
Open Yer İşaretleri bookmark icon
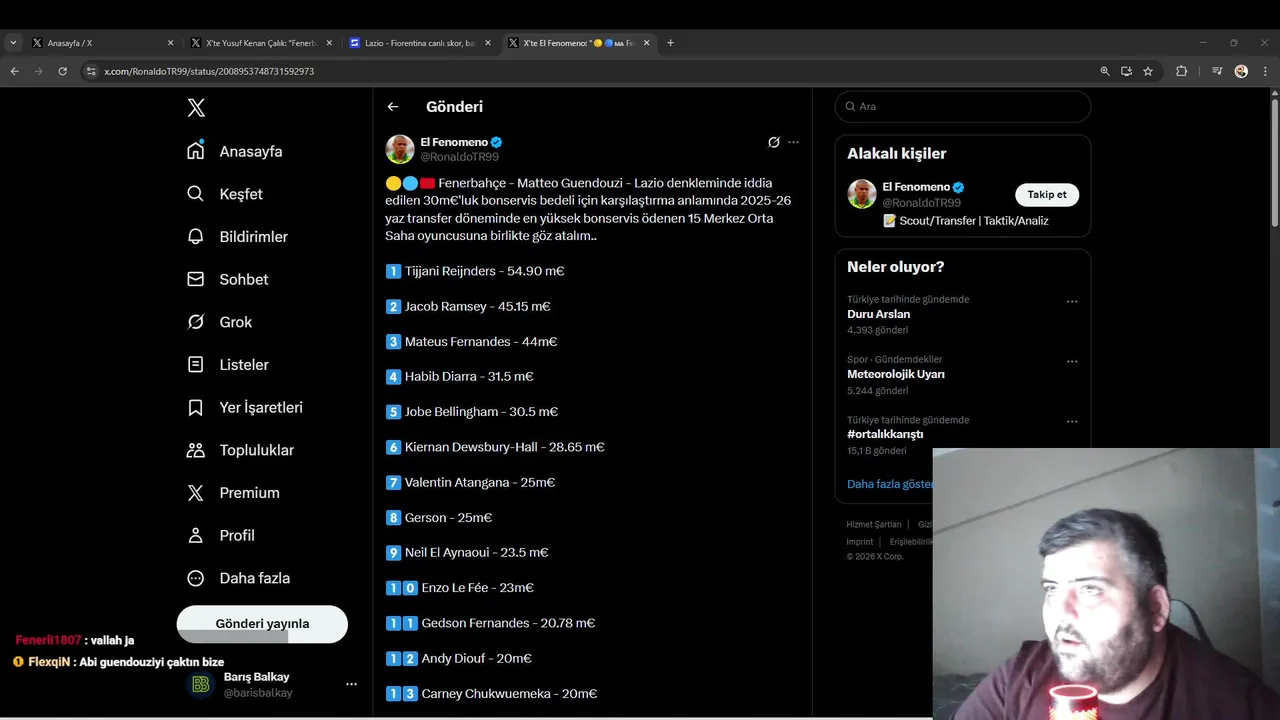click(x=196, y=407)
